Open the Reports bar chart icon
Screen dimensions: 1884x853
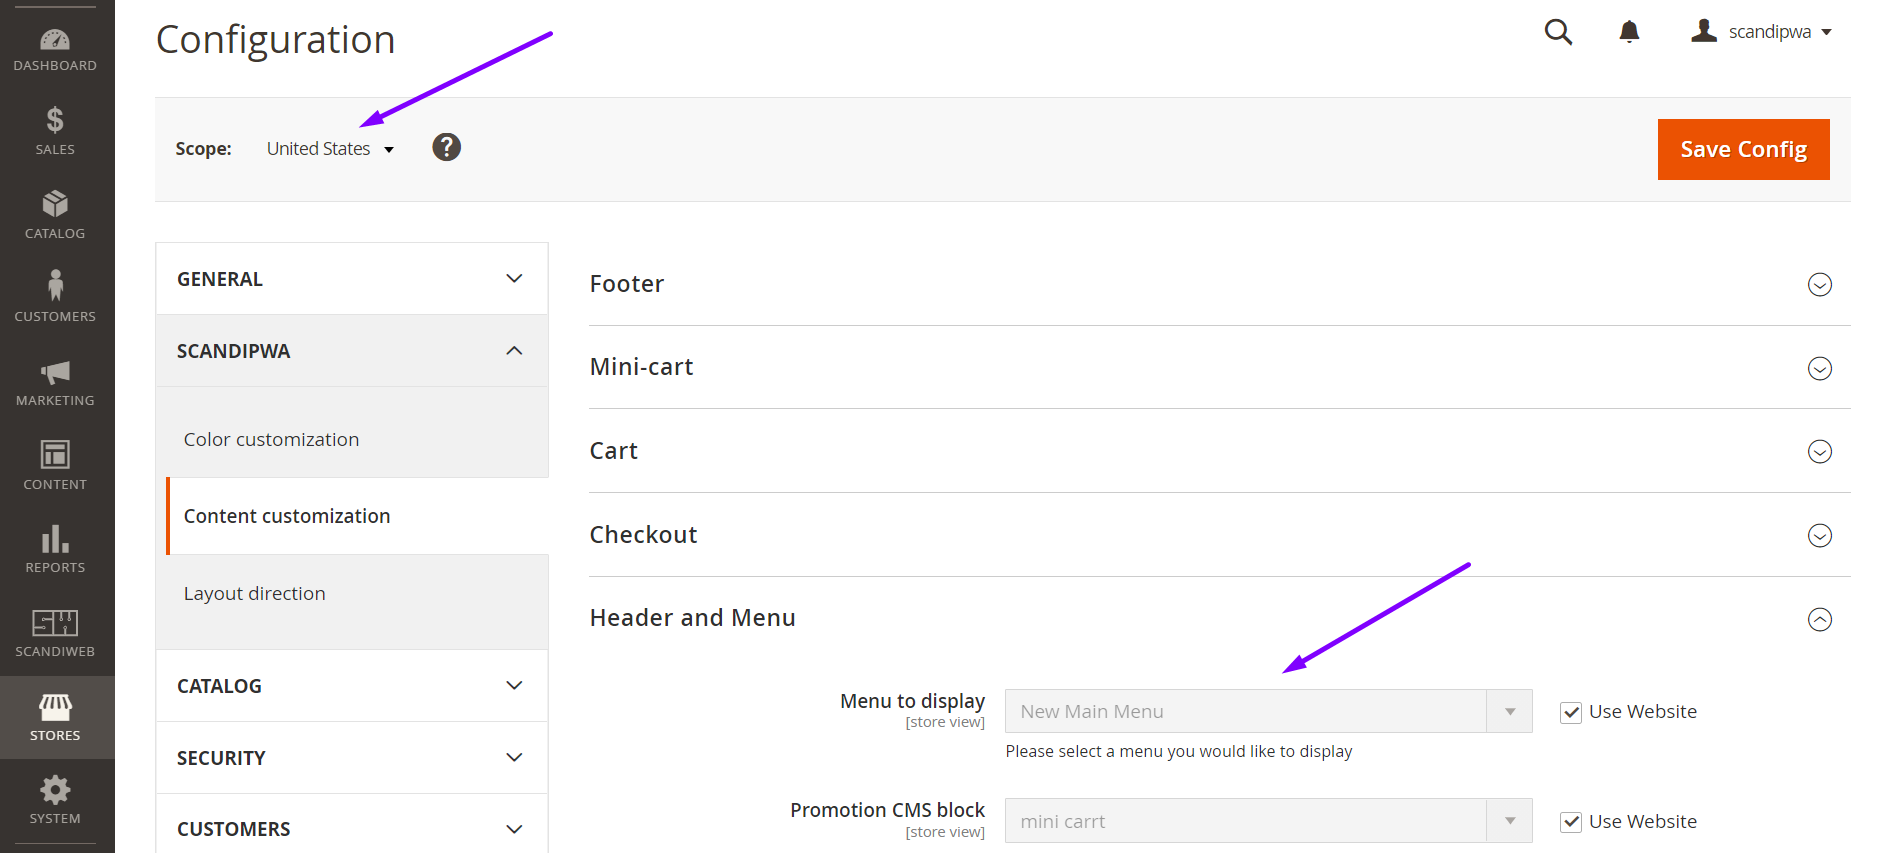[x=55, y=539]
